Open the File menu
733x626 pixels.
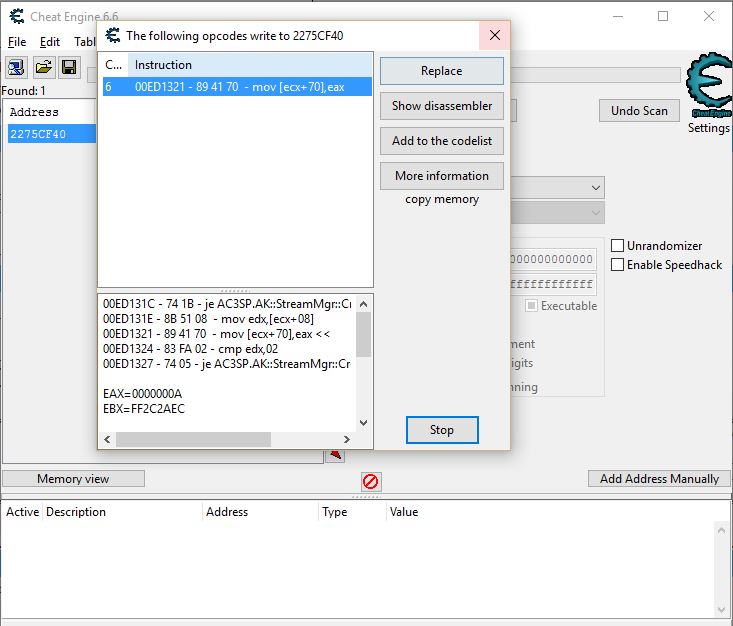coord(17,42)
